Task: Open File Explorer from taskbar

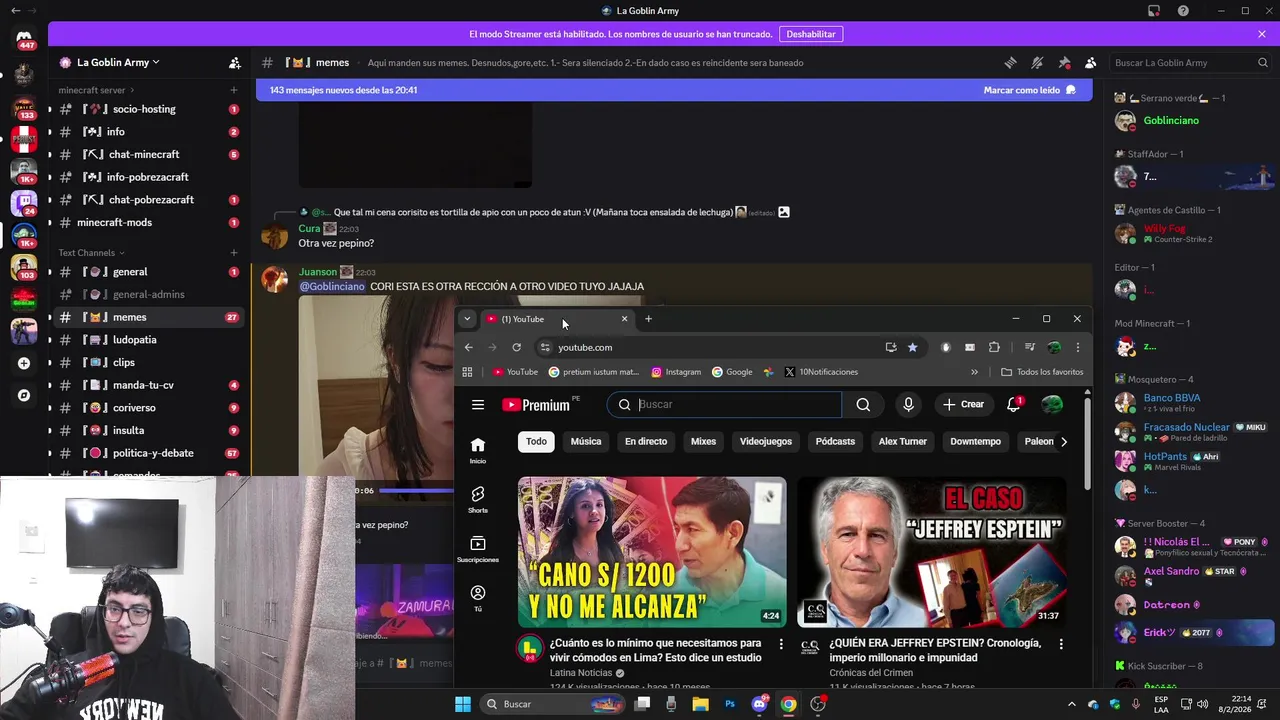Action: [x=700, y=704]
